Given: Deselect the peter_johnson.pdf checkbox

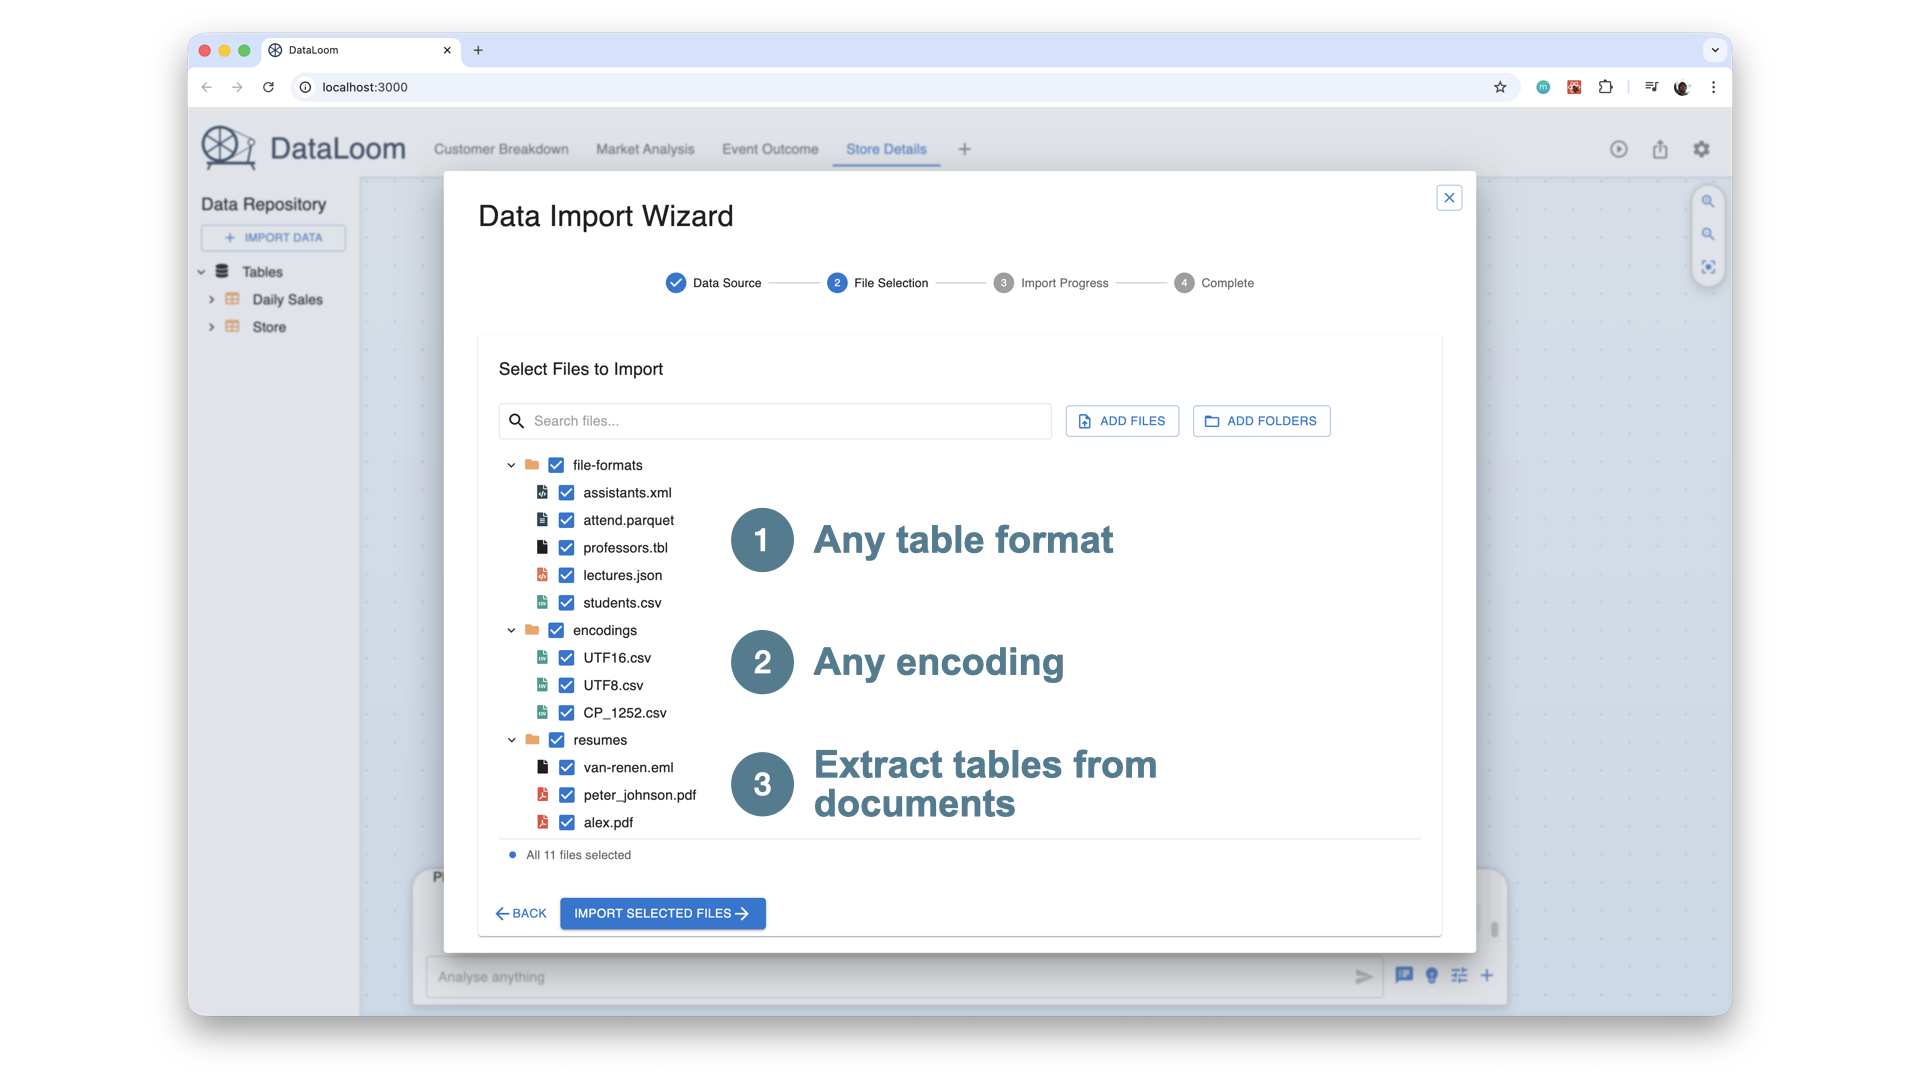Looking at the screenshot, I should coord(566,794).
